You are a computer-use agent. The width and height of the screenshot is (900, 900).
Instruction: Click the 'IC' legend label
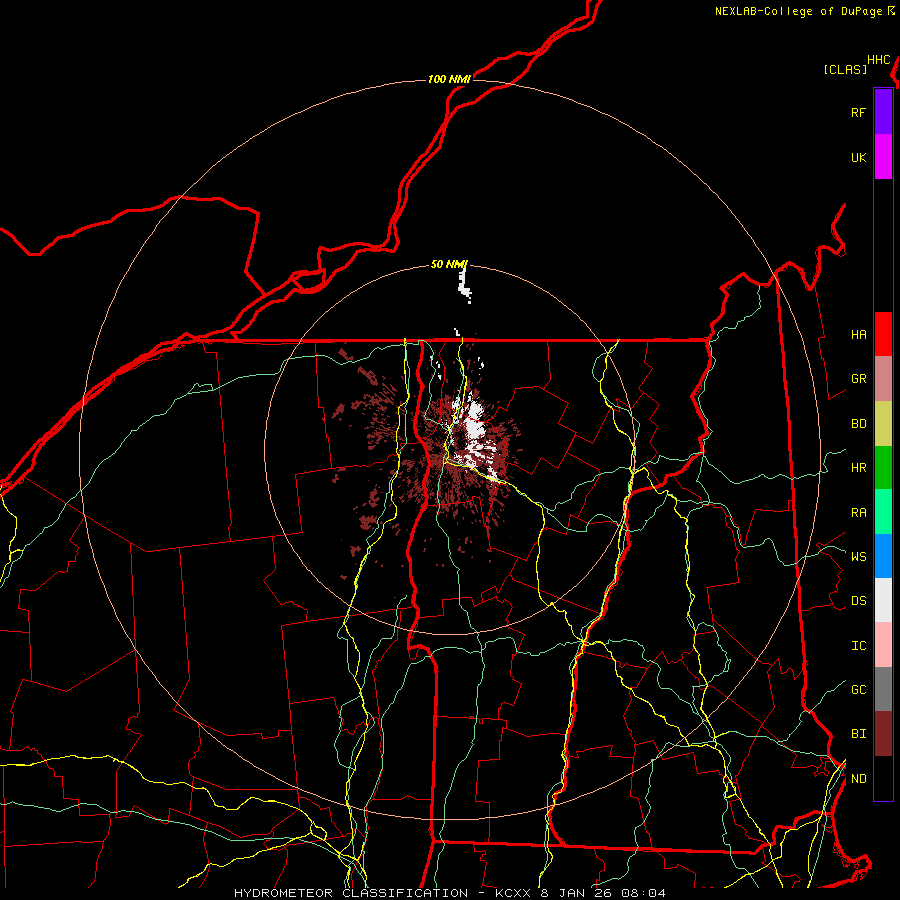point(858,646)
